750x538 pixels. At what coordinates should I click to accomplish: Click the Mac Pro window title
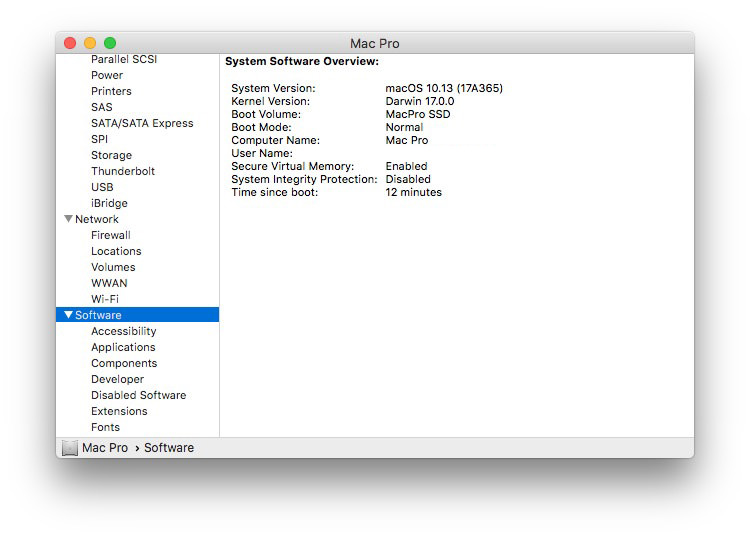point(375,44)
